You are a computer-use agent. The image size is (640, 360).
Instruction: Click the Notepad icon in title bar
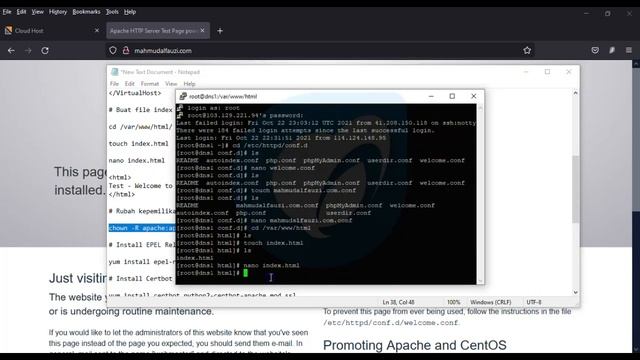click(x=115, y=72)
